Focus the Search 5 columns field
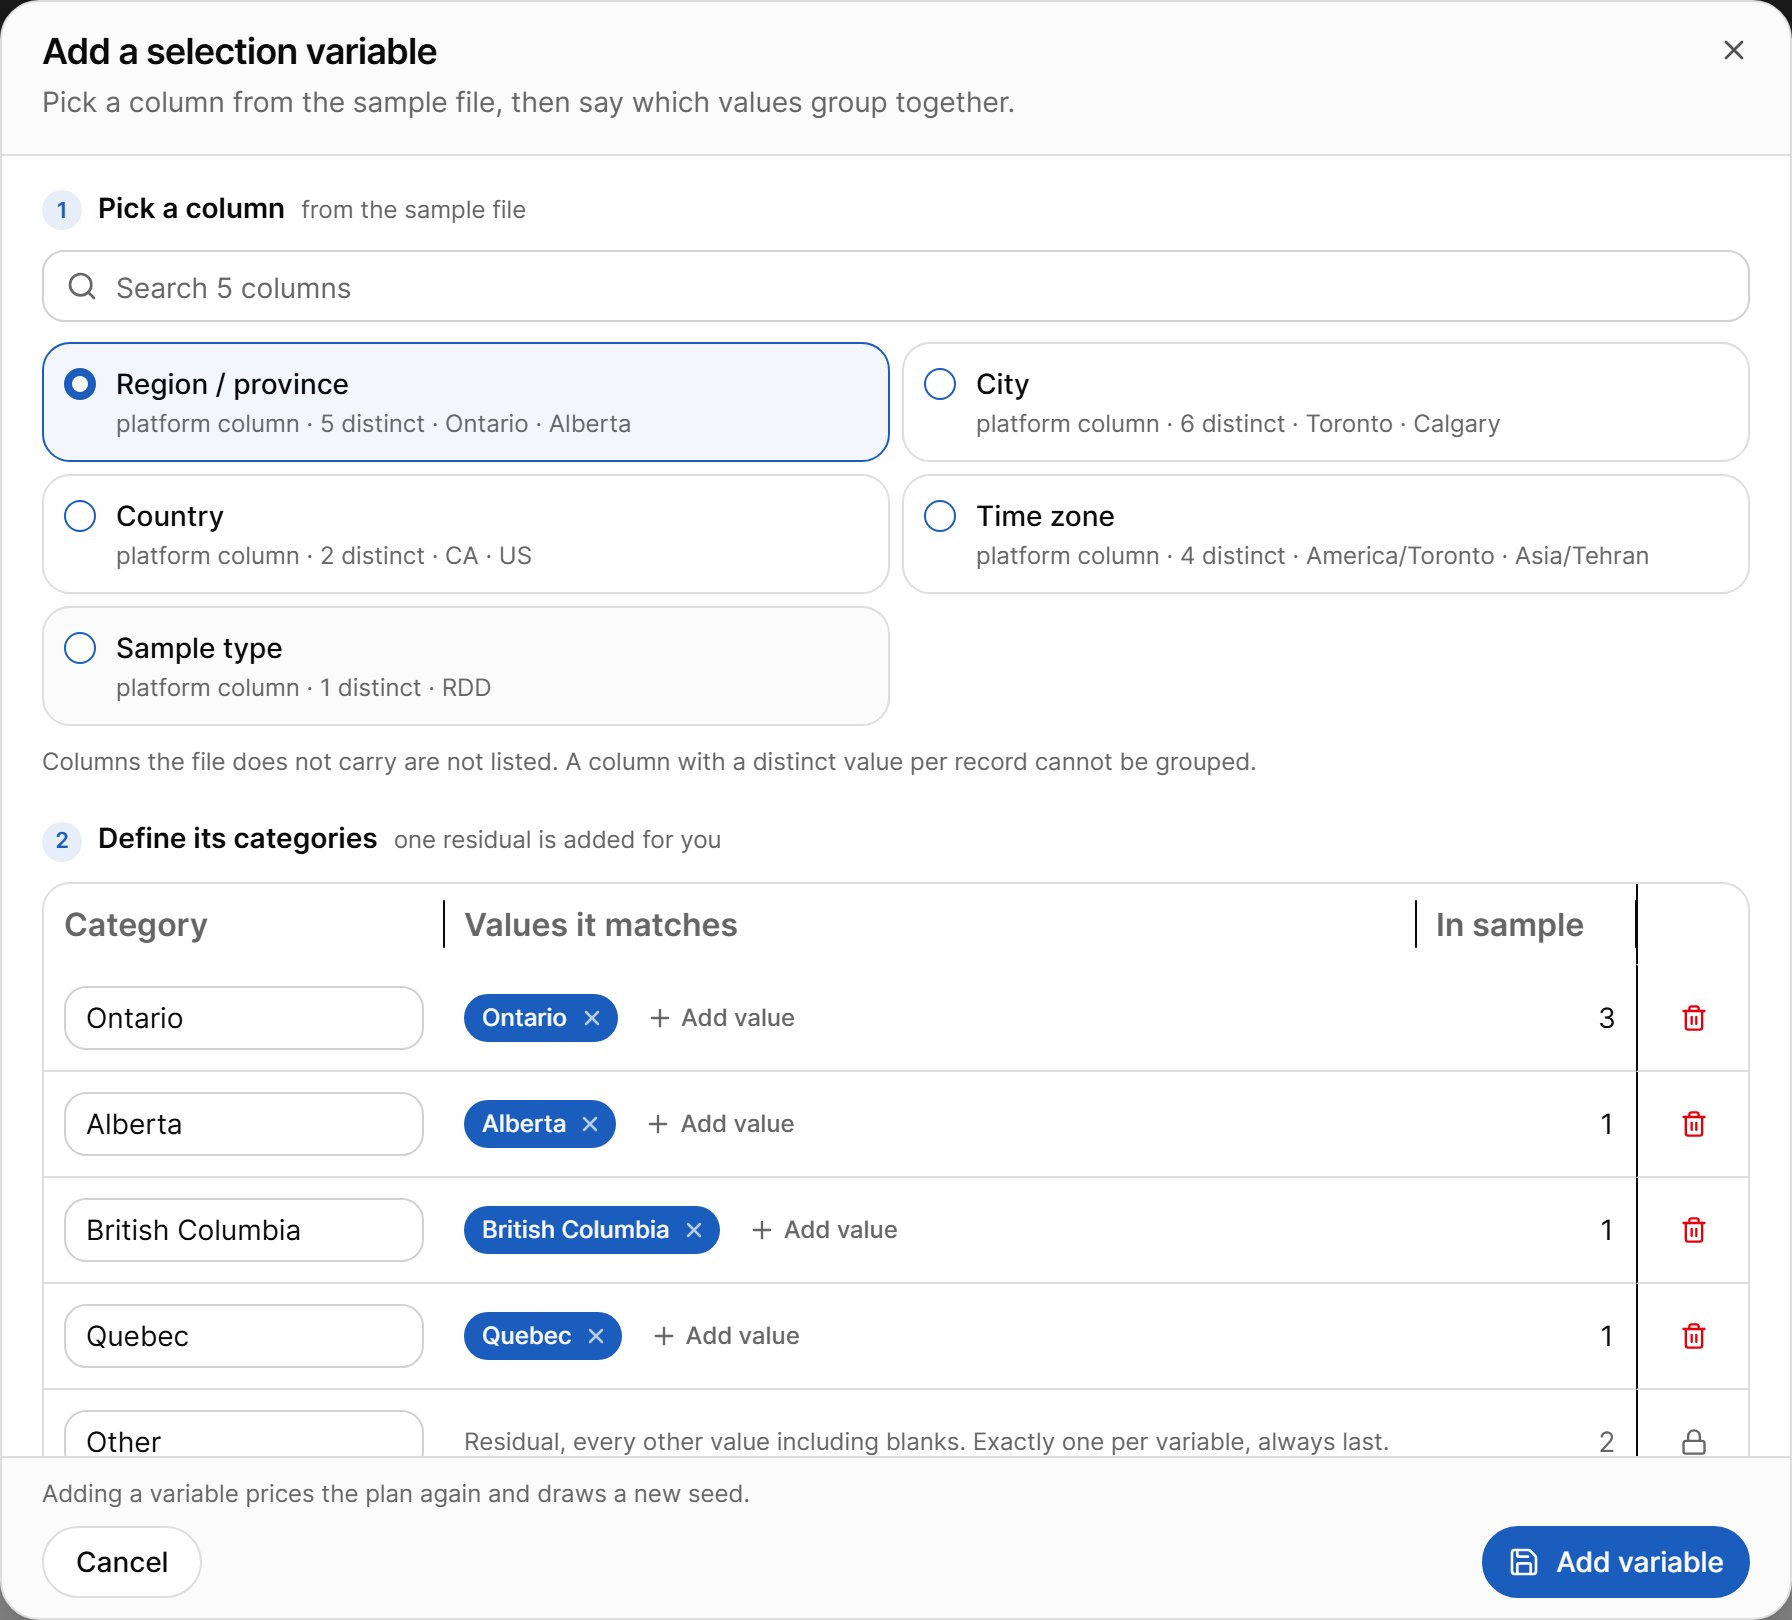 pyautogui.click(x=896, y=287)
